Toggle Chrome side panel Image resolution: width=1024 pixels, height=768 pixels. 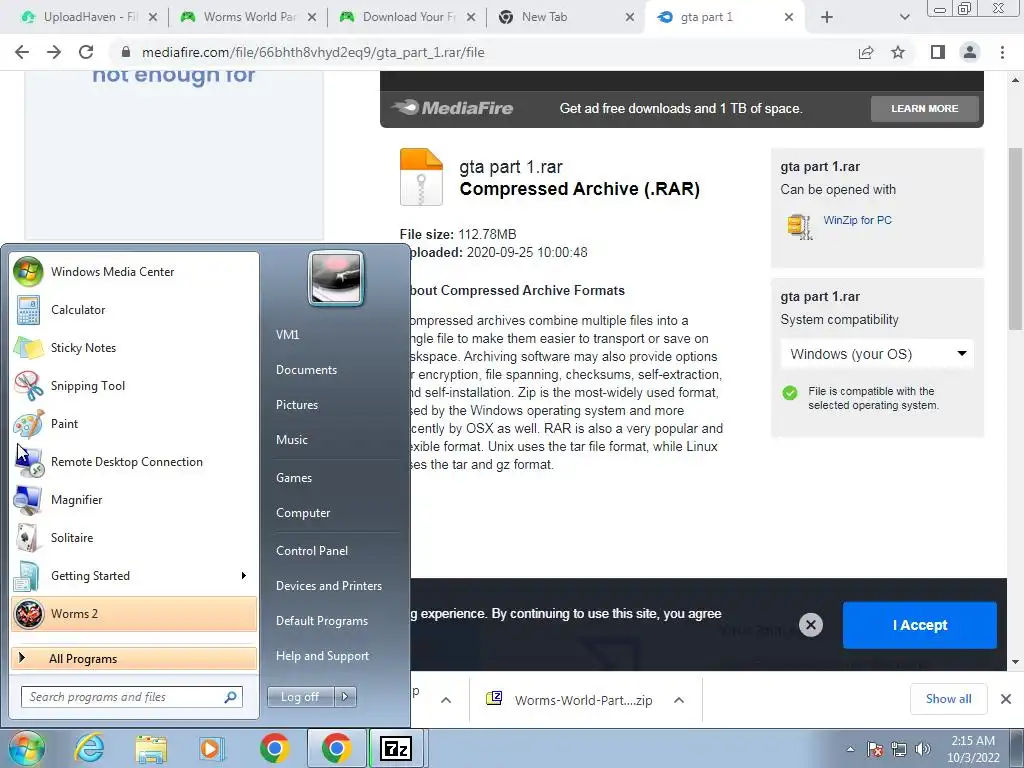(x=938, y=52)
